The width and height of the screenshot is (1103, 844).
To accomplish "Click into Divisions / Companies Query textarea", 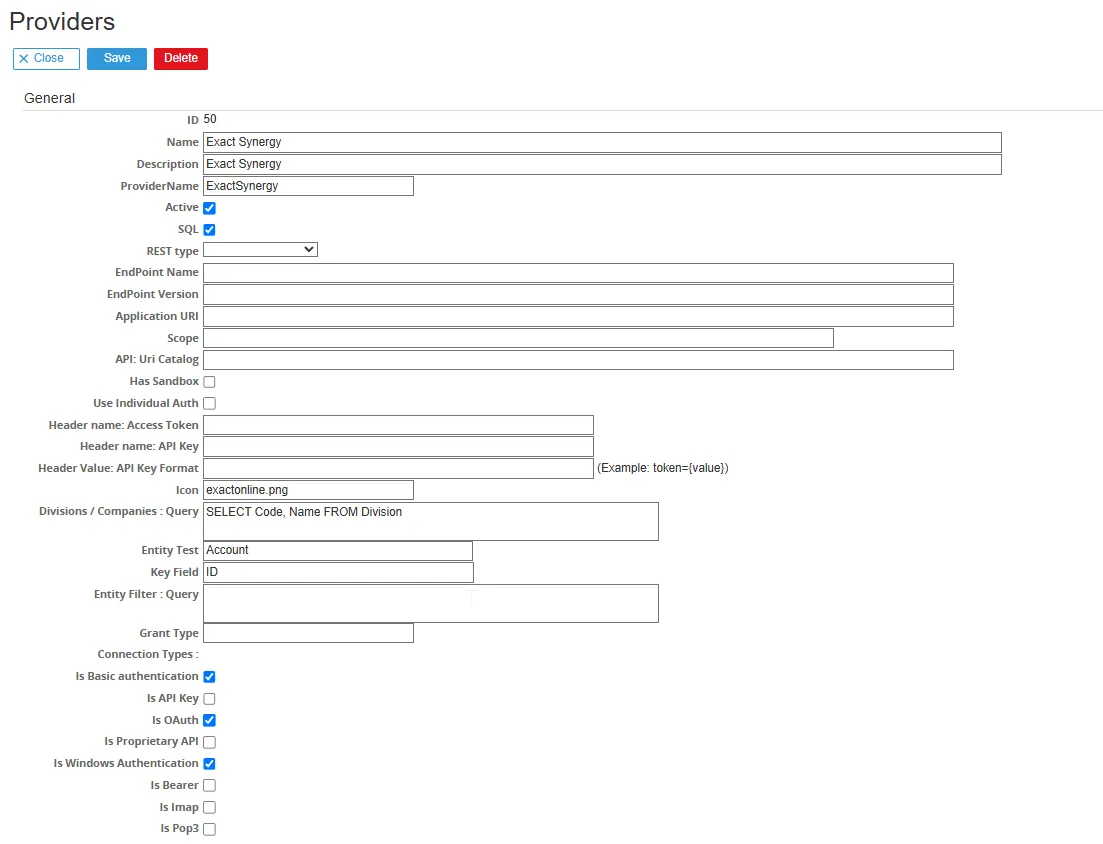I will 431,521.
